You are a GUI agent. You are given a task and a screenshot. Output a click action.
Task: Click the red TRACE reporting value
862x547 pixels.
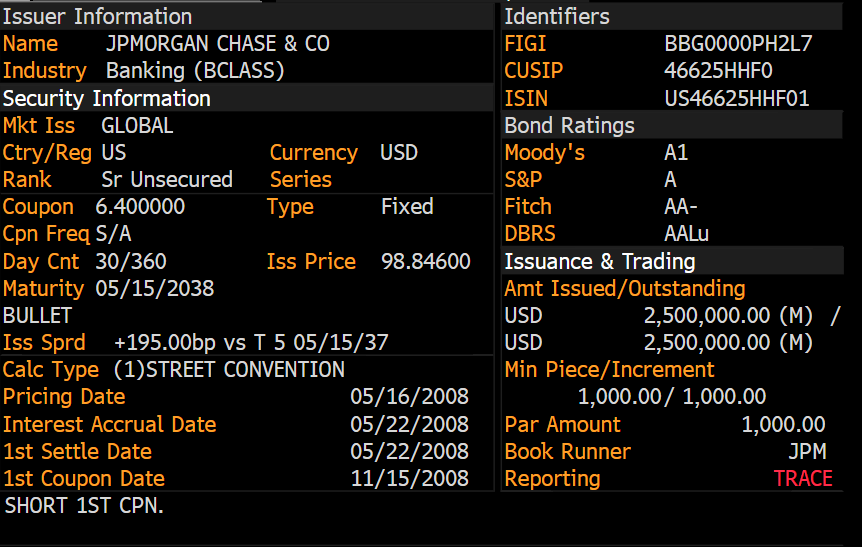point(803,479)
